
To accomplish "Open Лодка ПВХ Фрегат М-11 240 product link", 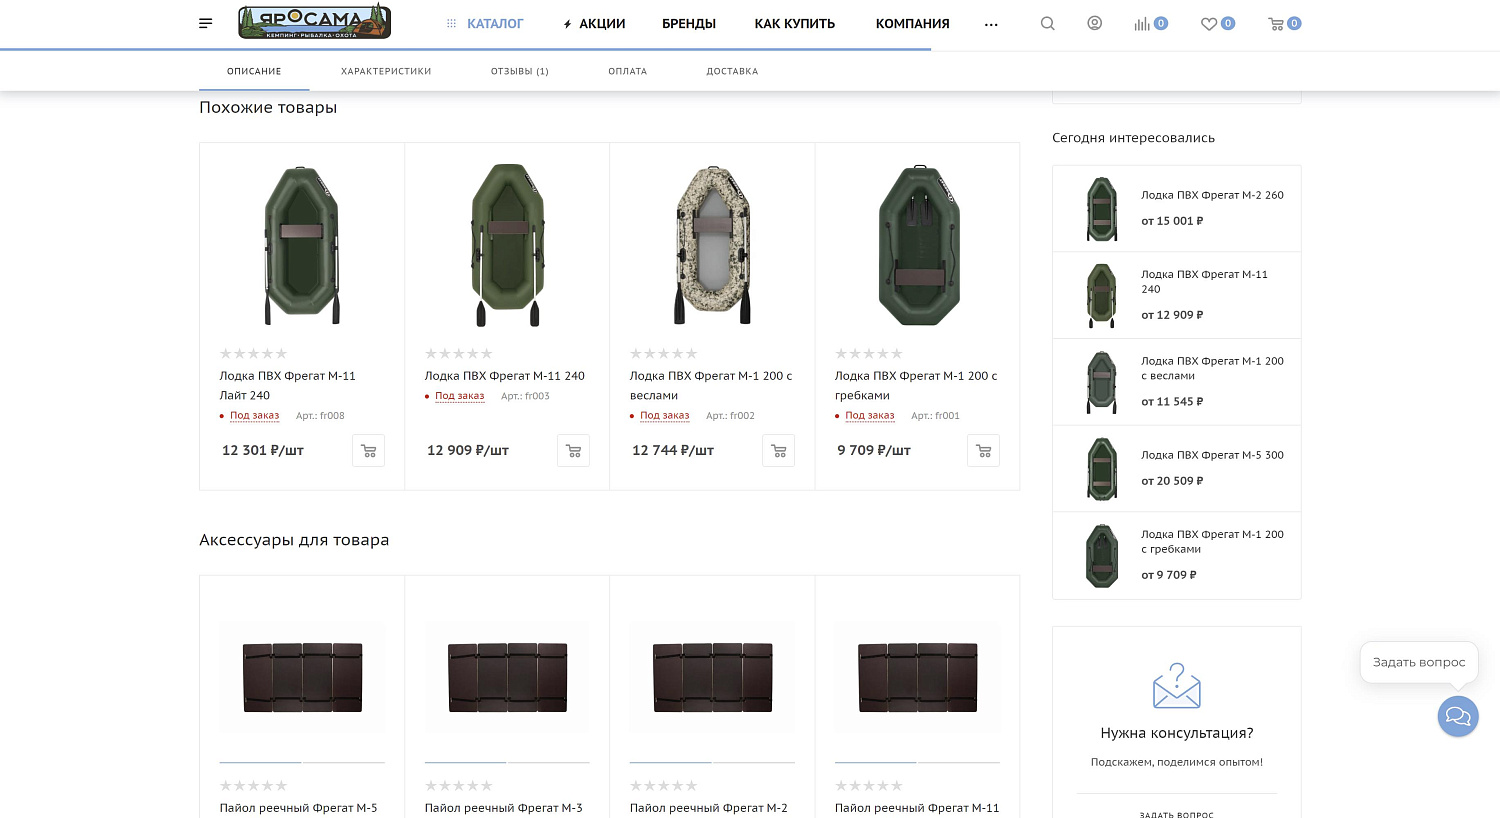I will click(x=504, y=376).
